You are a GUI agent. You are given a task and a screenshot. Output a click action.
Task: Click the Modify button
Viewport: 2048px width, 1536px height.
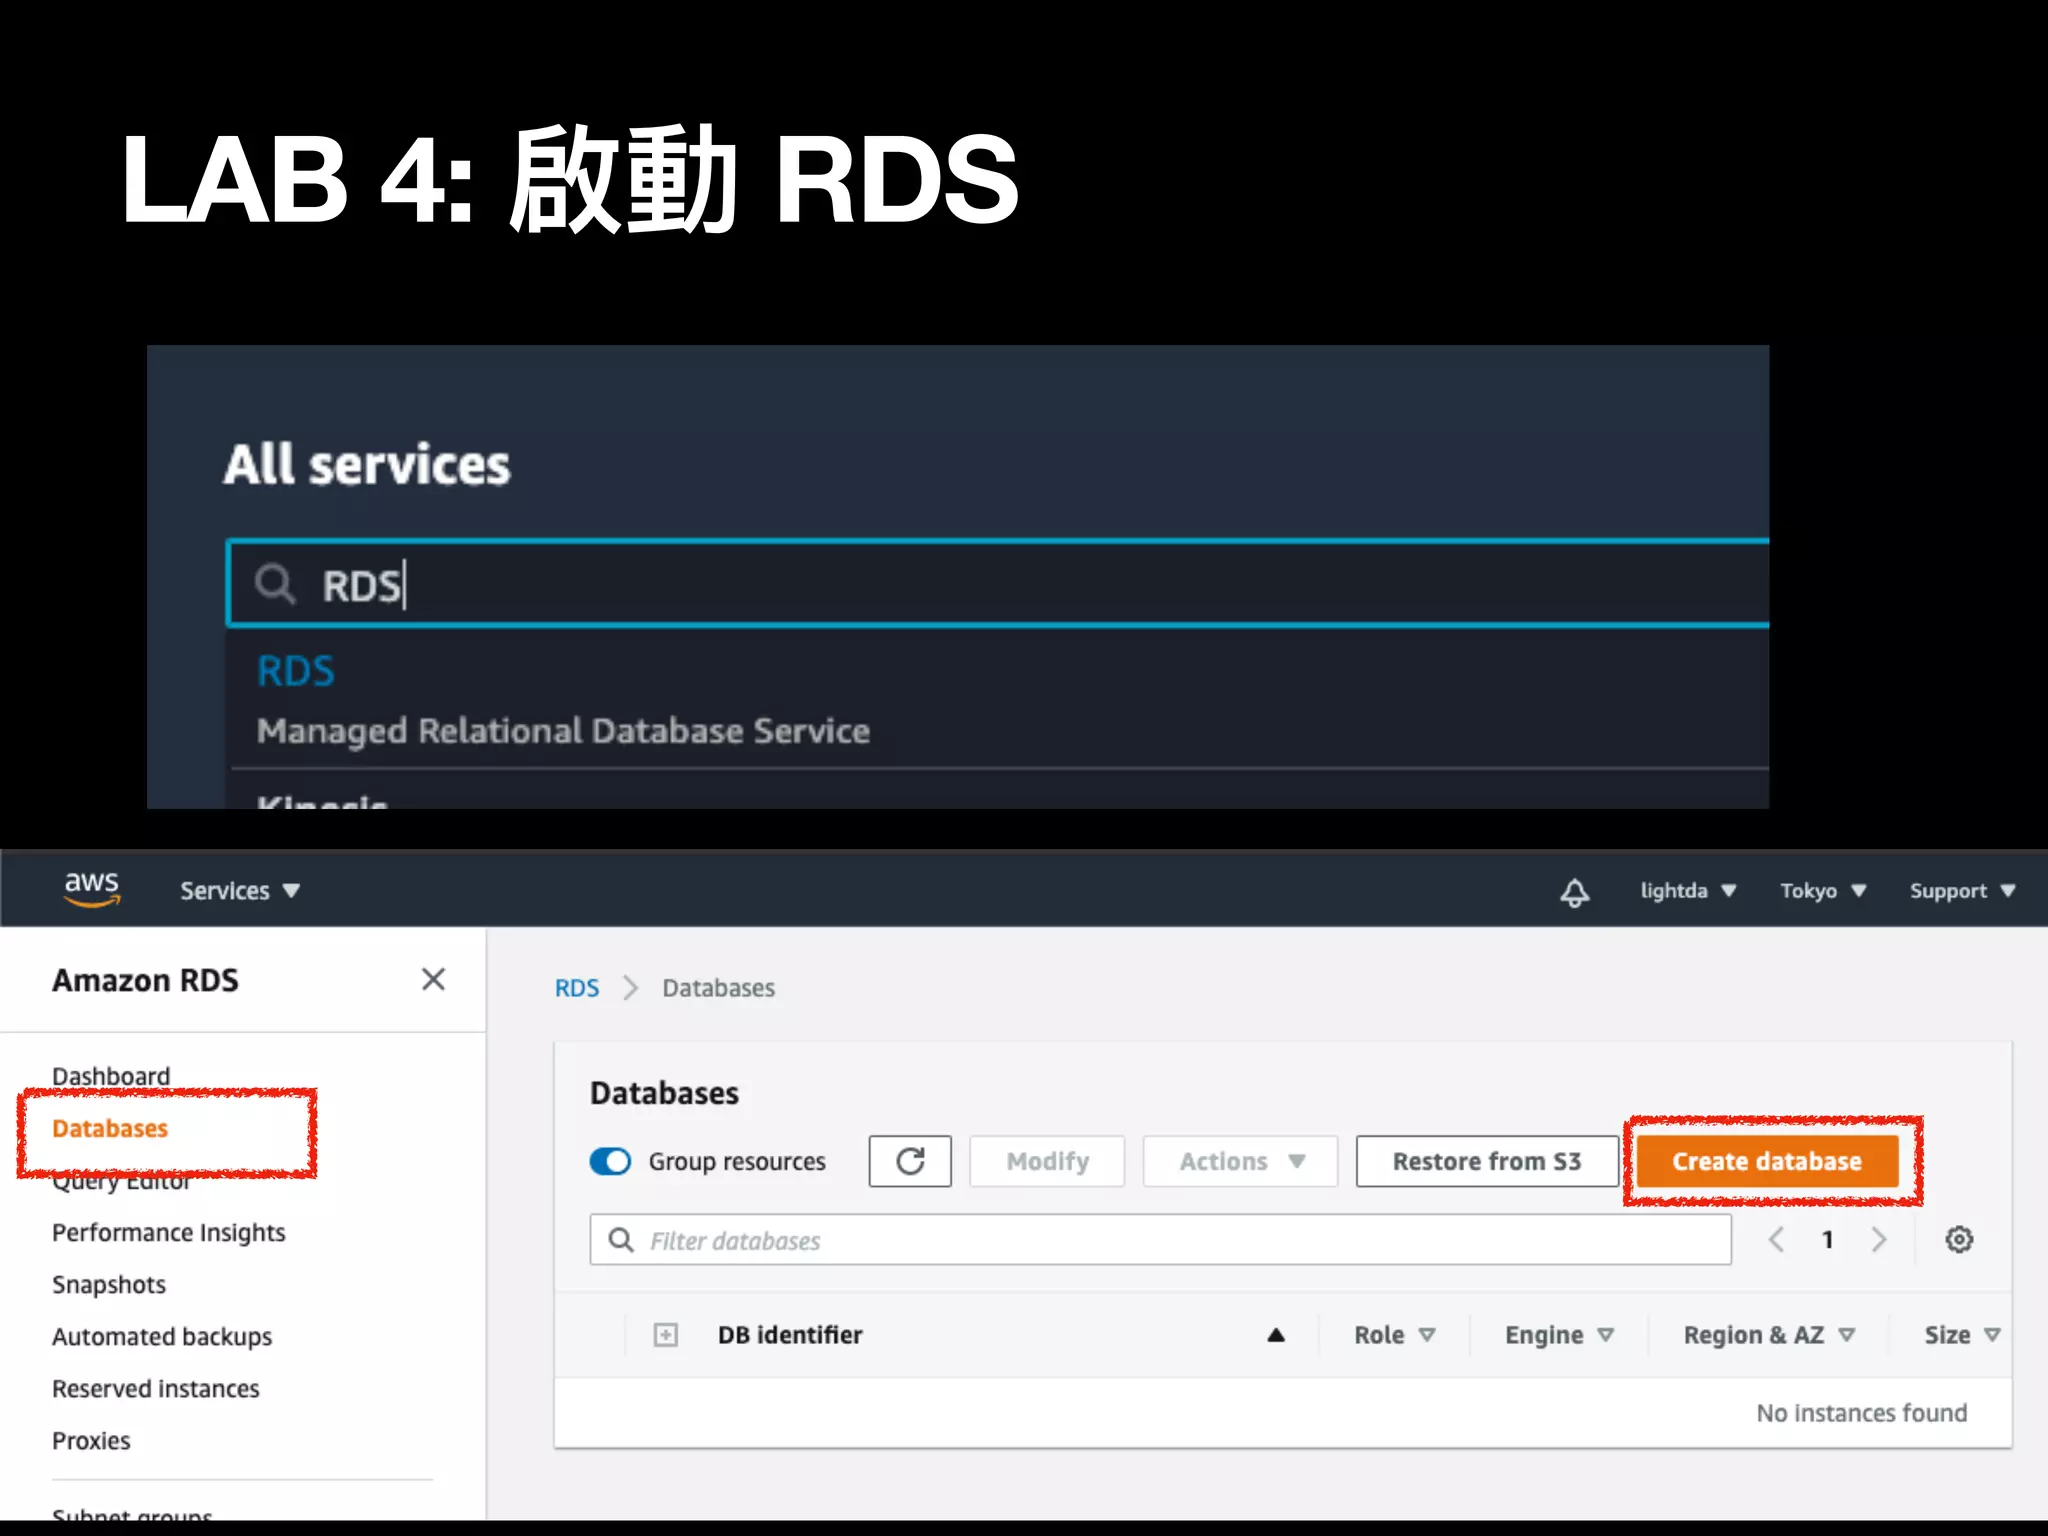(x=1047, y=1161)
